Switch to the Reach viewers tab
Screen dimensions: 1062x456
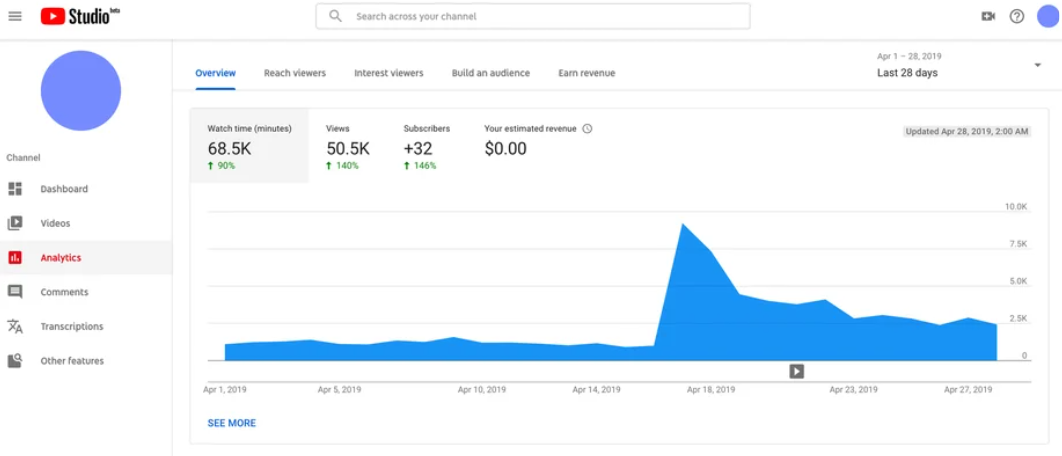click(295, 73)
